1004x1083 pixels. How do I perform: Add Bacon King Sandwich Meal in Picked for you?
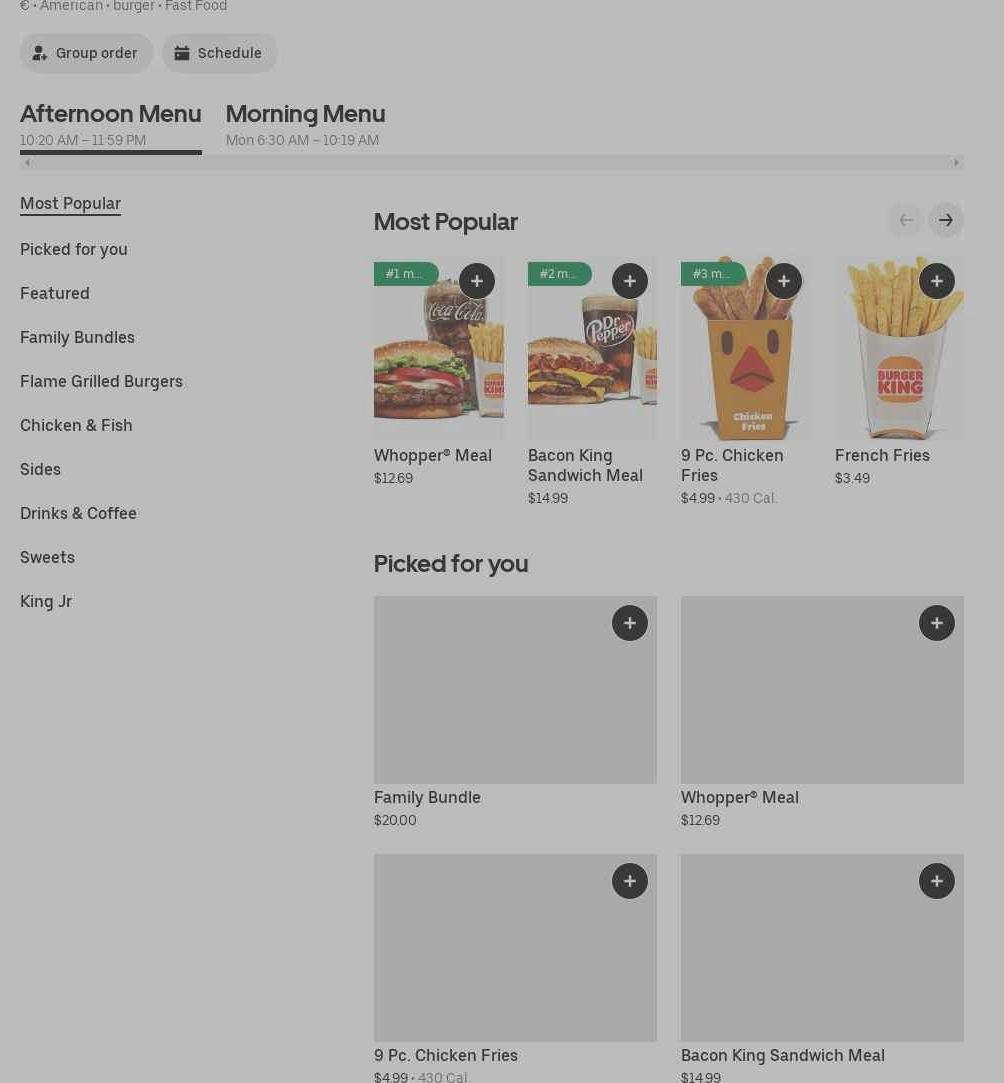click(937, 881)
